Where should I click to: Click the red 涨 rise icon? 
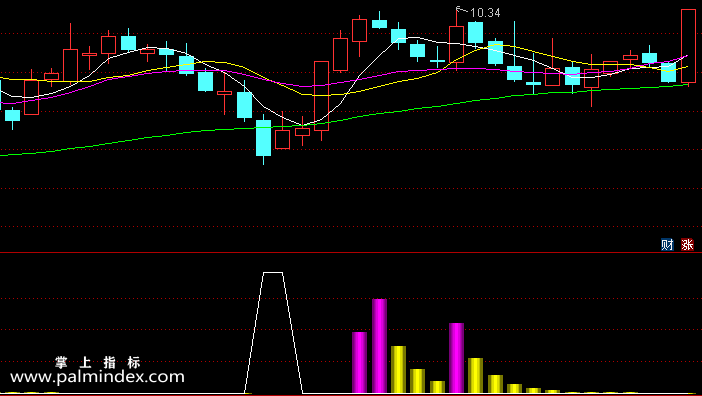coord(687,245)
